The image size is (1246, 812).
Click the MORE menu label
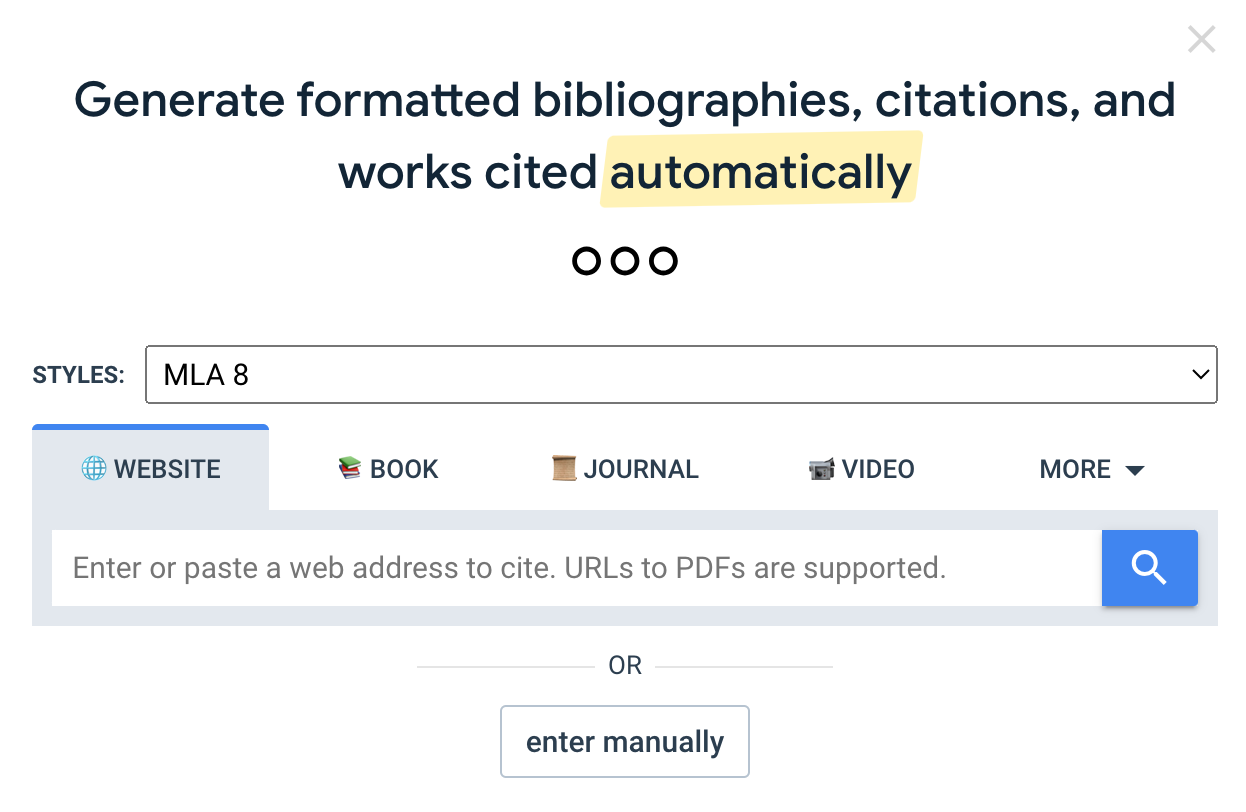[x=1075, y=469]
